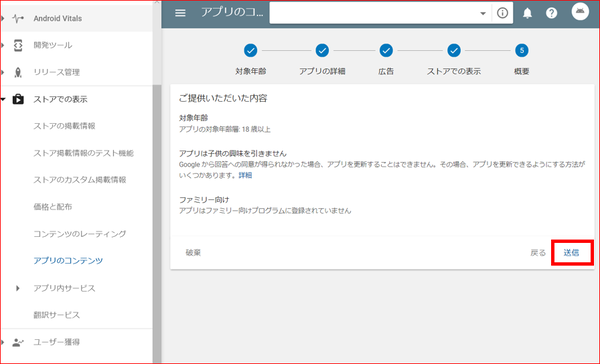Screen dimensions: 600x364
Task: Open the 詳細 link
Action: [245, 175]
